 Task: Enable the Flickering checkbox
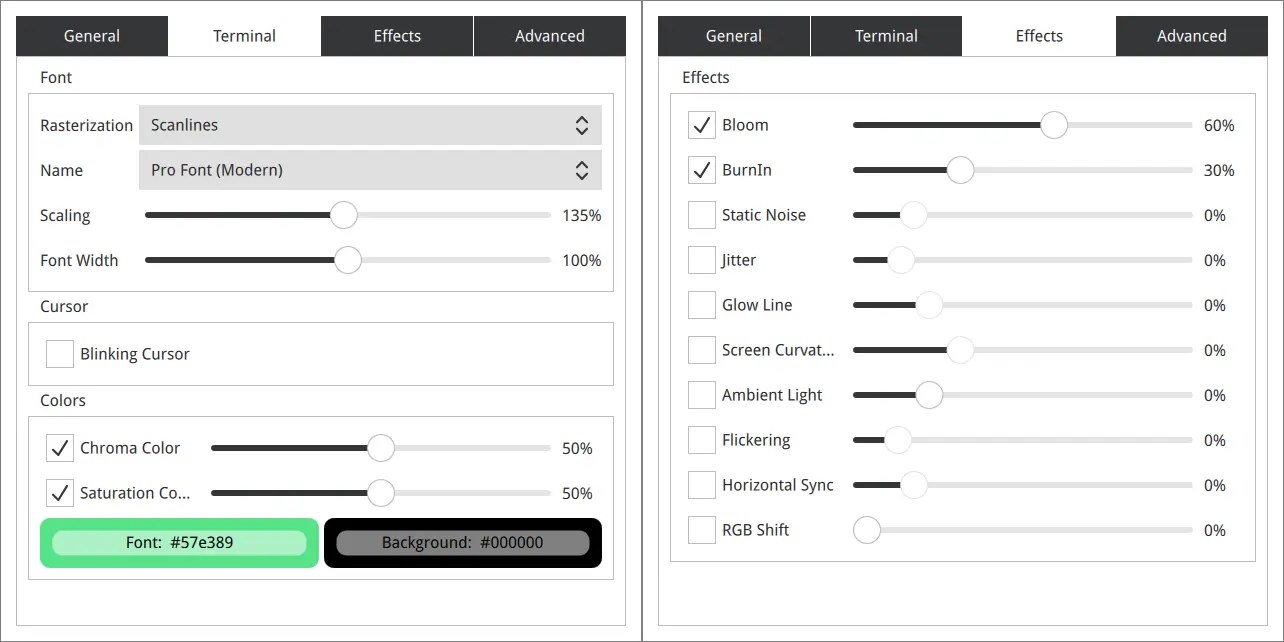click(702, 440)
